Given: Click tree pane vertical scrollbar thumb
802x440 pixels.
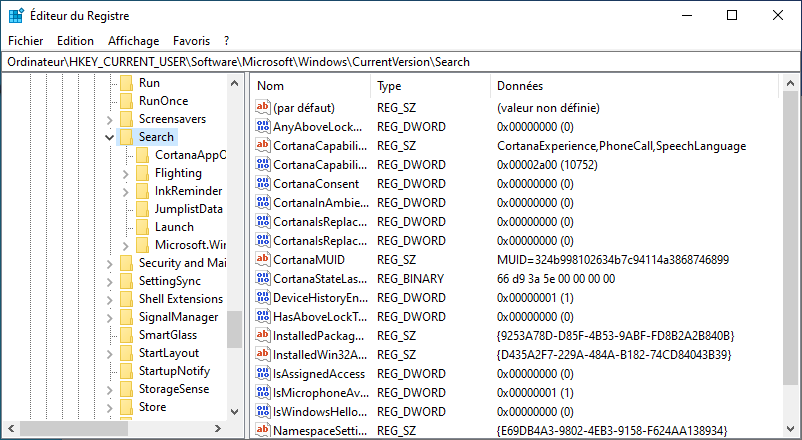Looking at the screenshot, I should tap(234, 329).
